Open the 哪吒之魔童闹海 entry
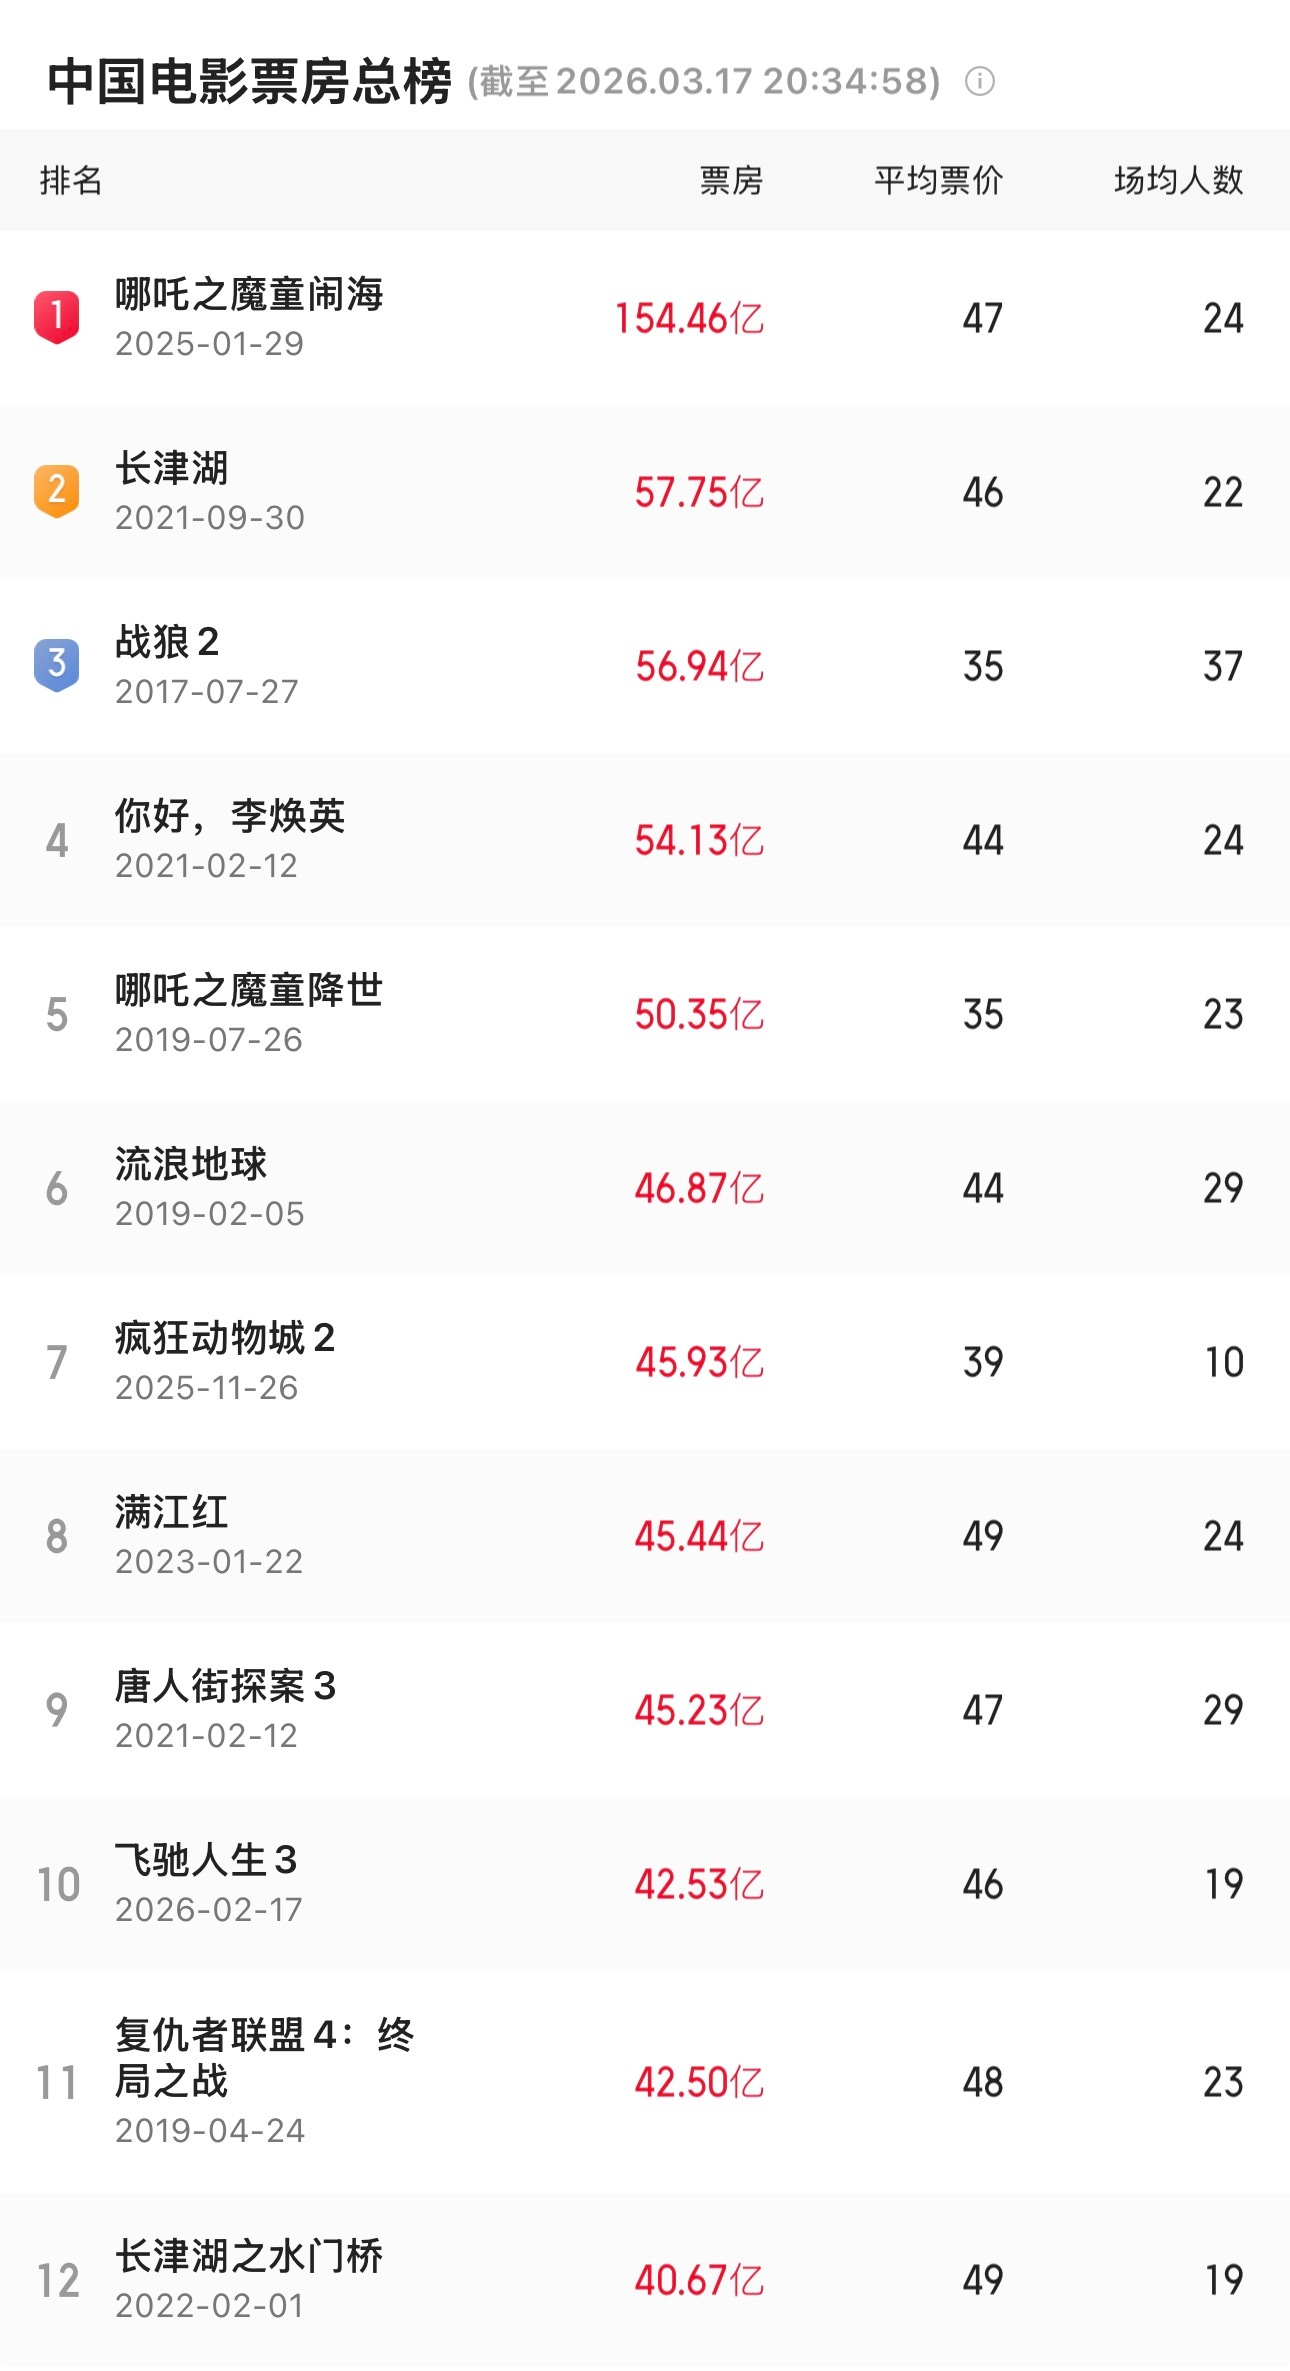1290x2371 pixels. click(x=253, y=295)
